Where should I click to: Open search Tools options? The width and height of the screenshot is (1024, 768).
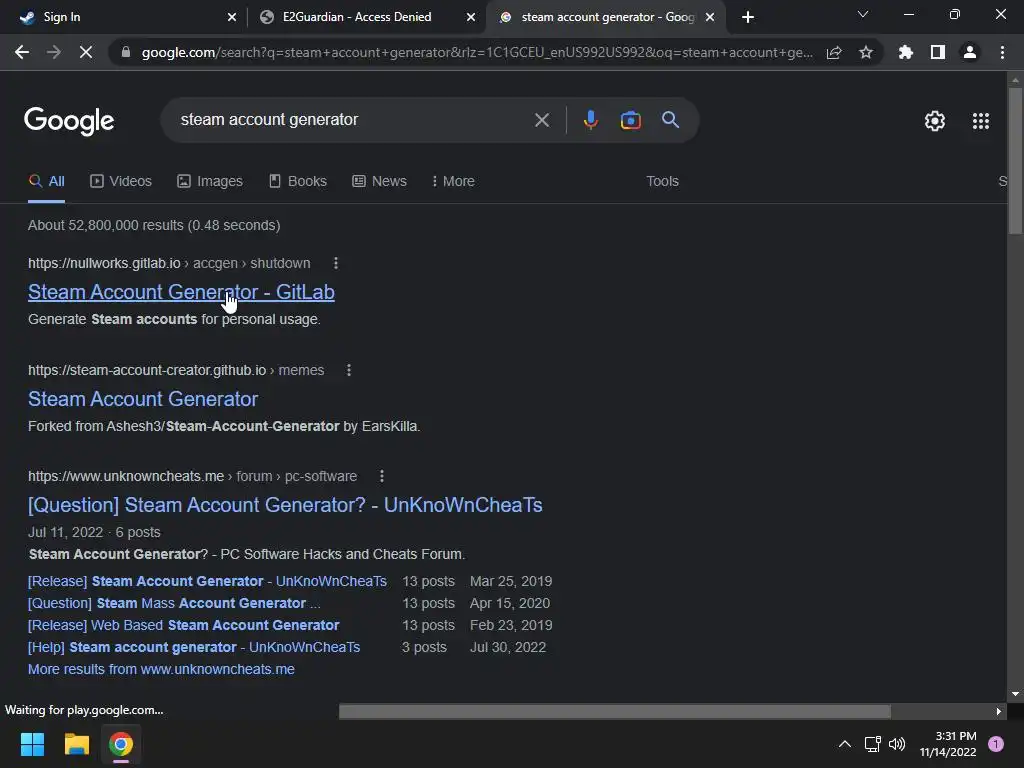point(662,182)
